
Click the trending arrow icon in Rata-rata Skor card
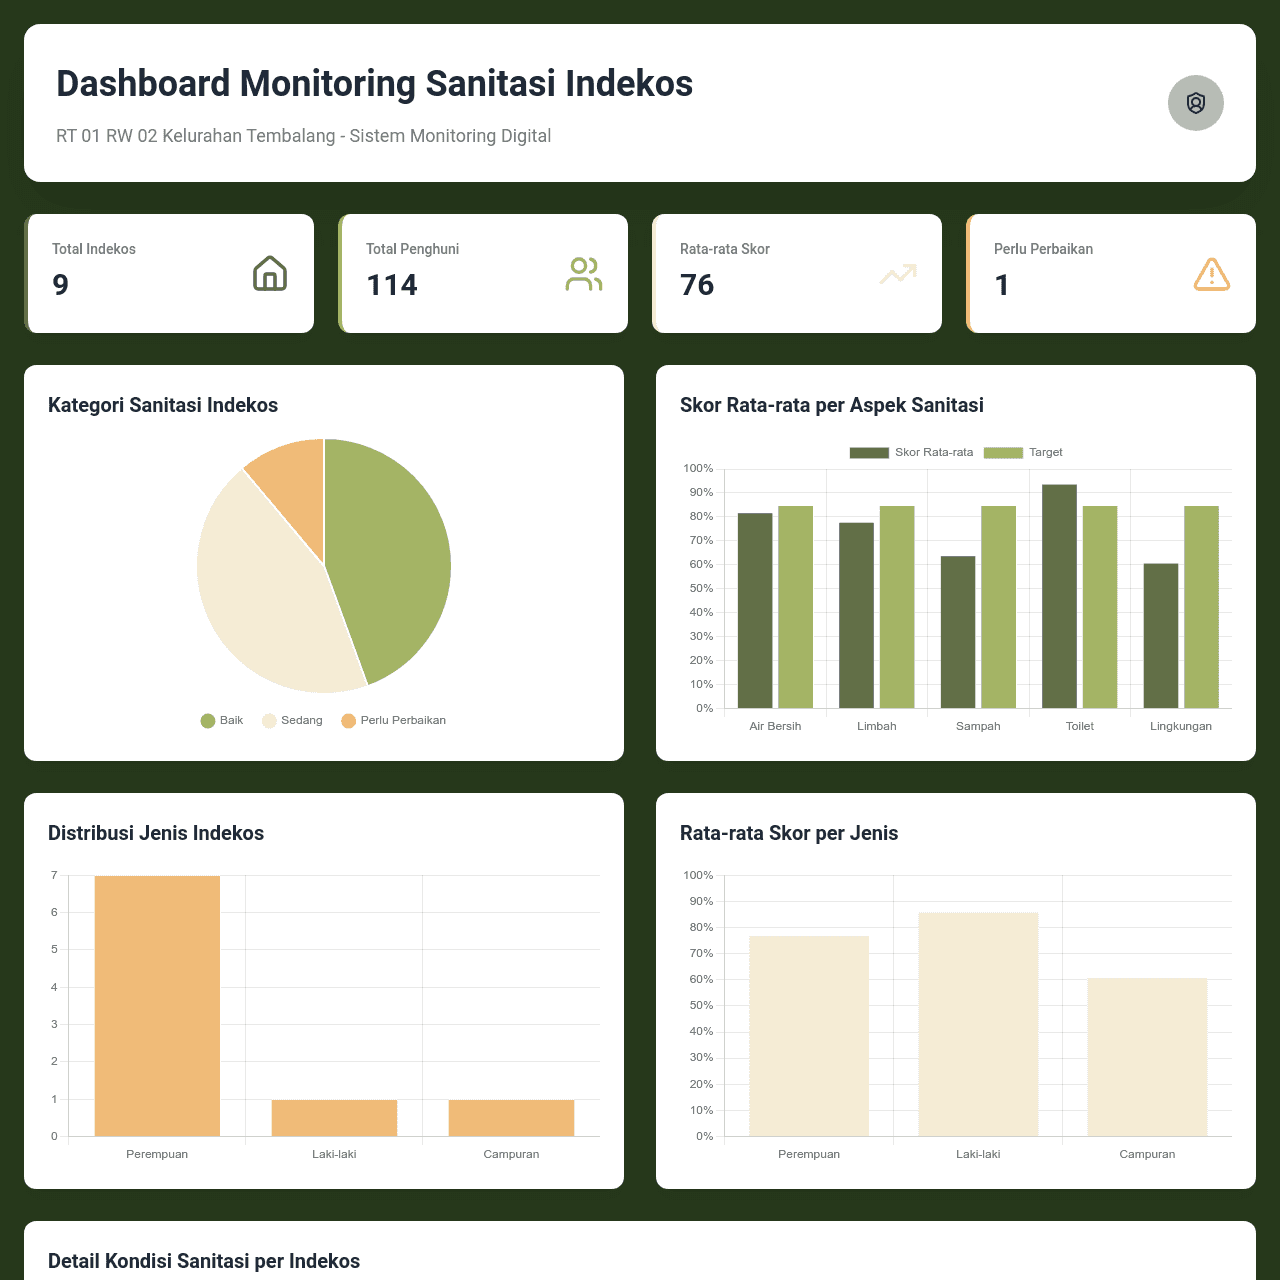tap(898, 273)
